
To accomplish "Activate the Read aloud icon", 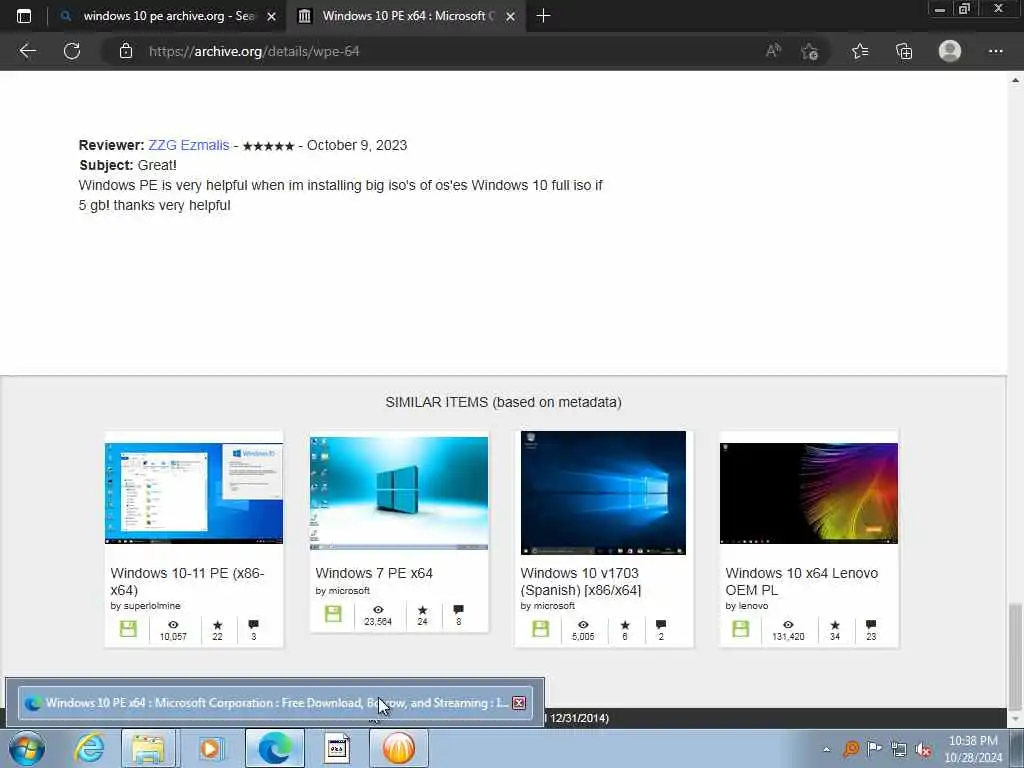I will click(773, 51).
